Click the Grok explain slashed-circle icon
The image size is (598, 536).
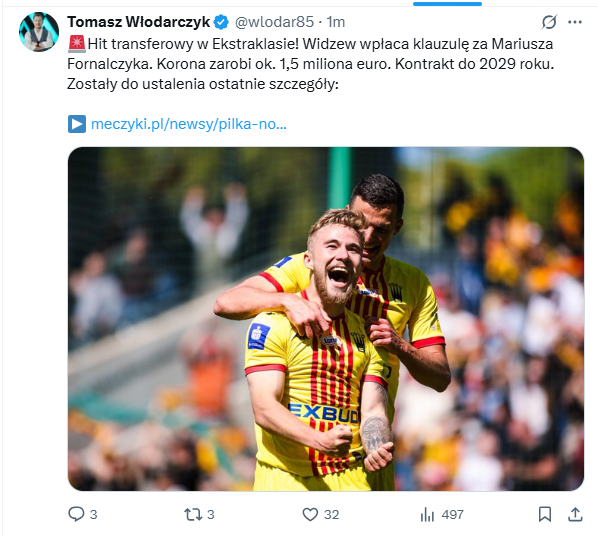(x=549, y=22)
